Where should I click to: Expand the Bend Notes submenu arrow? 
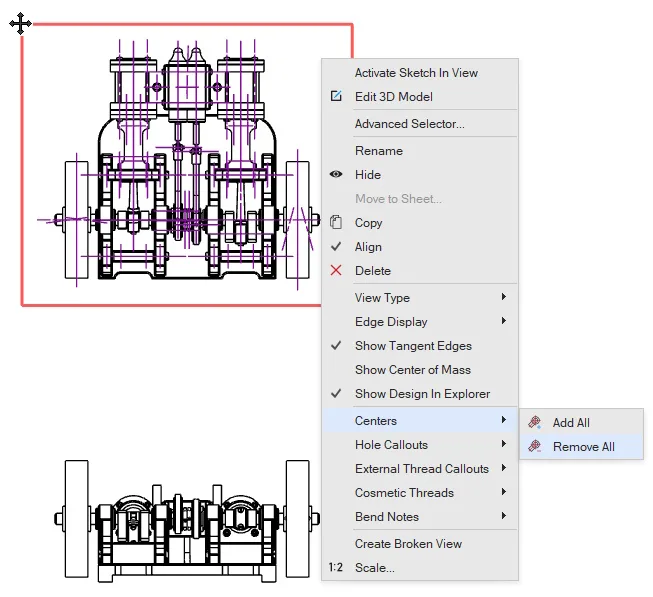point(504,516)
